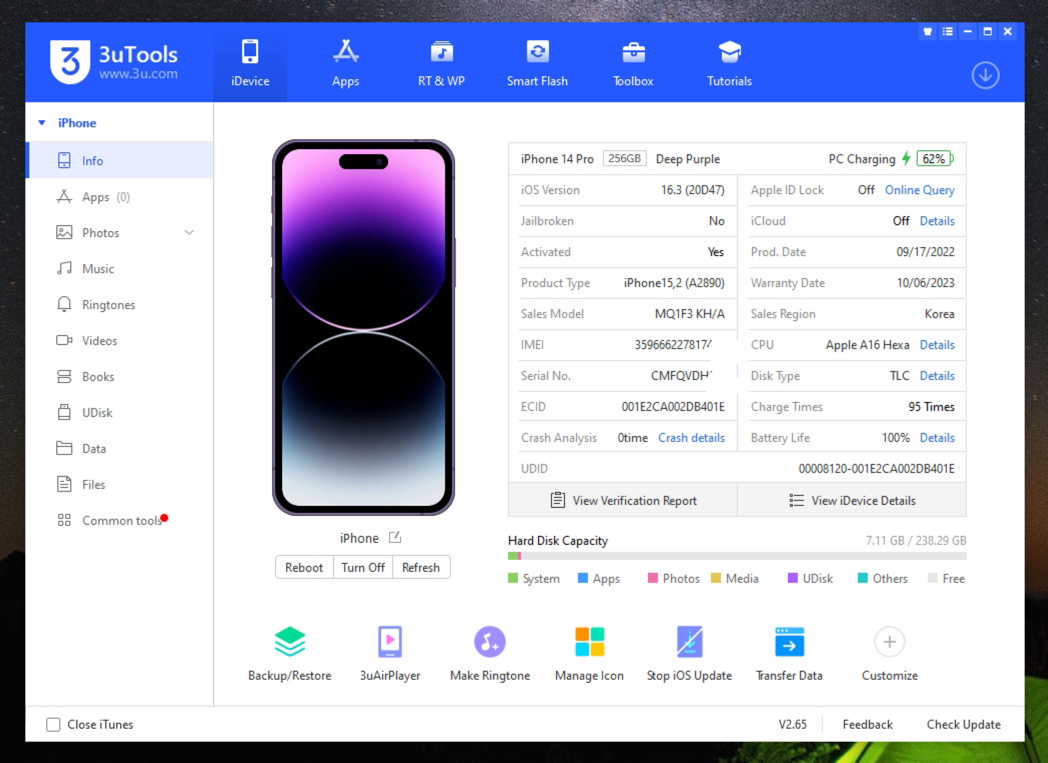Viewport: 1048px width, 763px height.
Task: Click Check Update in the status bar
Action: [963, 724]
